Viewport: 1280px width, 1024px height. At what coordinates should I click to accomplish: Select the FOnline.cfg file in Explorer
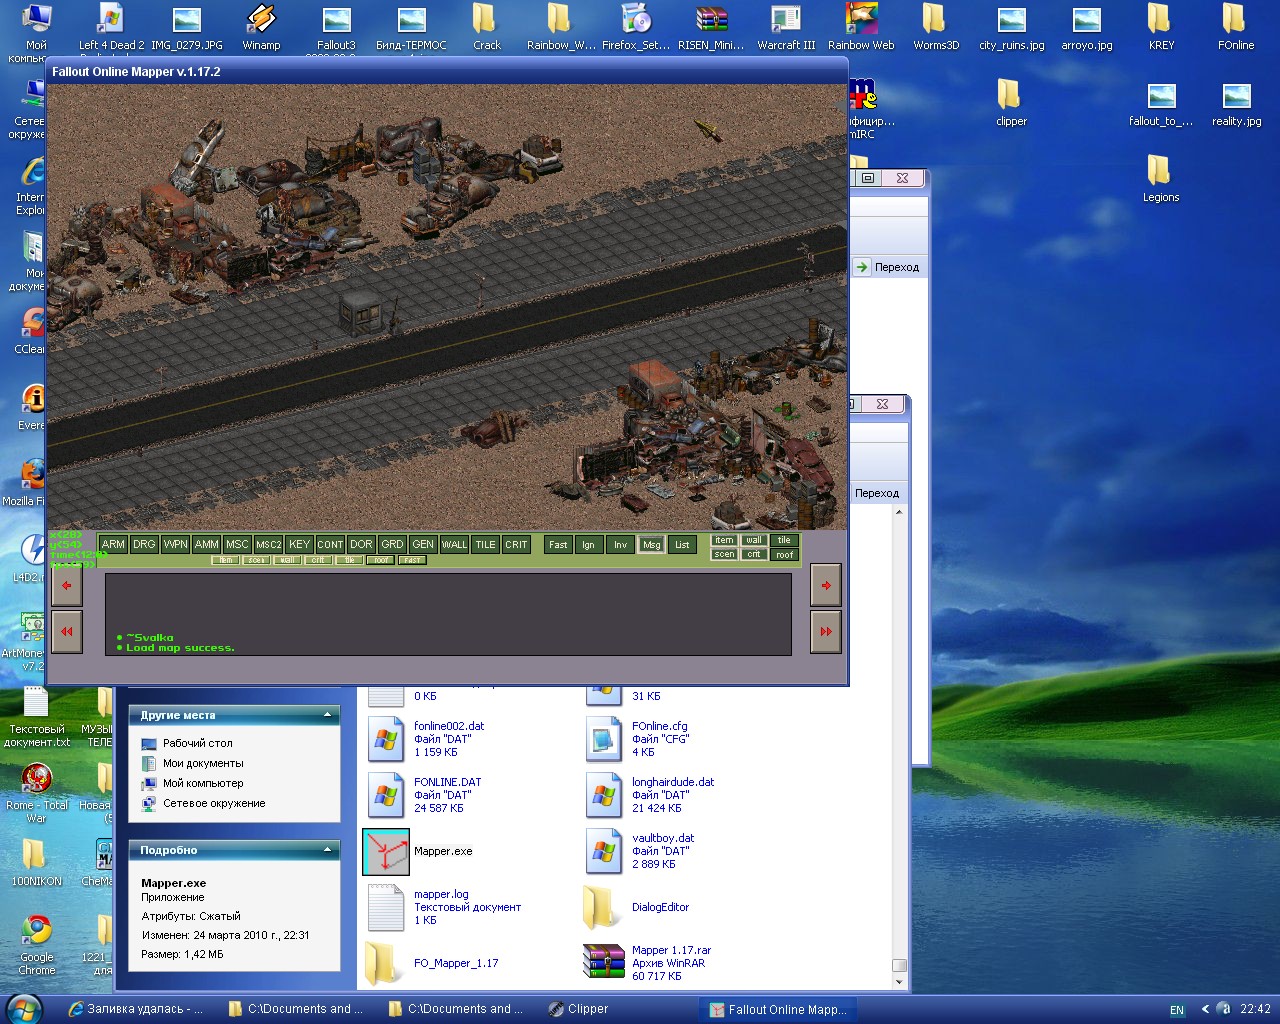(x=637, y=739)
